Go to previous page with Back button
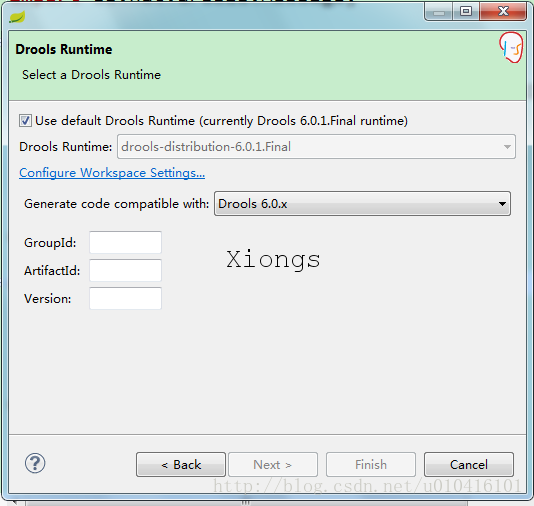This screenshot has width=534, height=506. click(181, 464)
